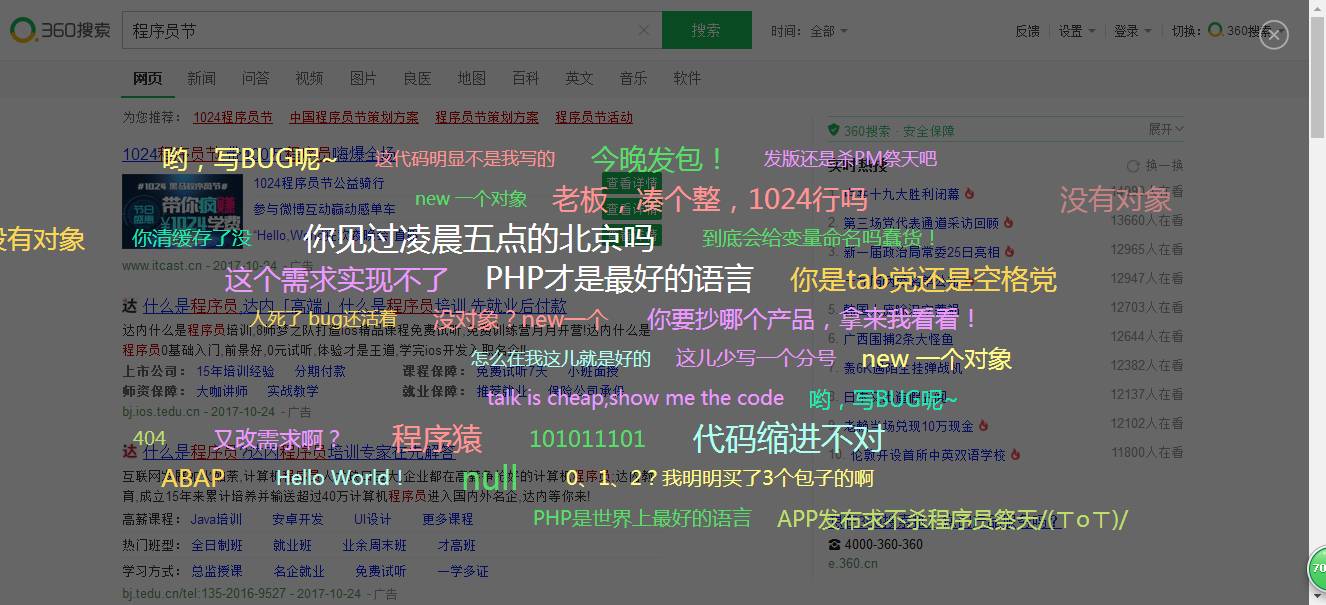Open suggested search 程序员节策划方案

(x=487, y=117)
